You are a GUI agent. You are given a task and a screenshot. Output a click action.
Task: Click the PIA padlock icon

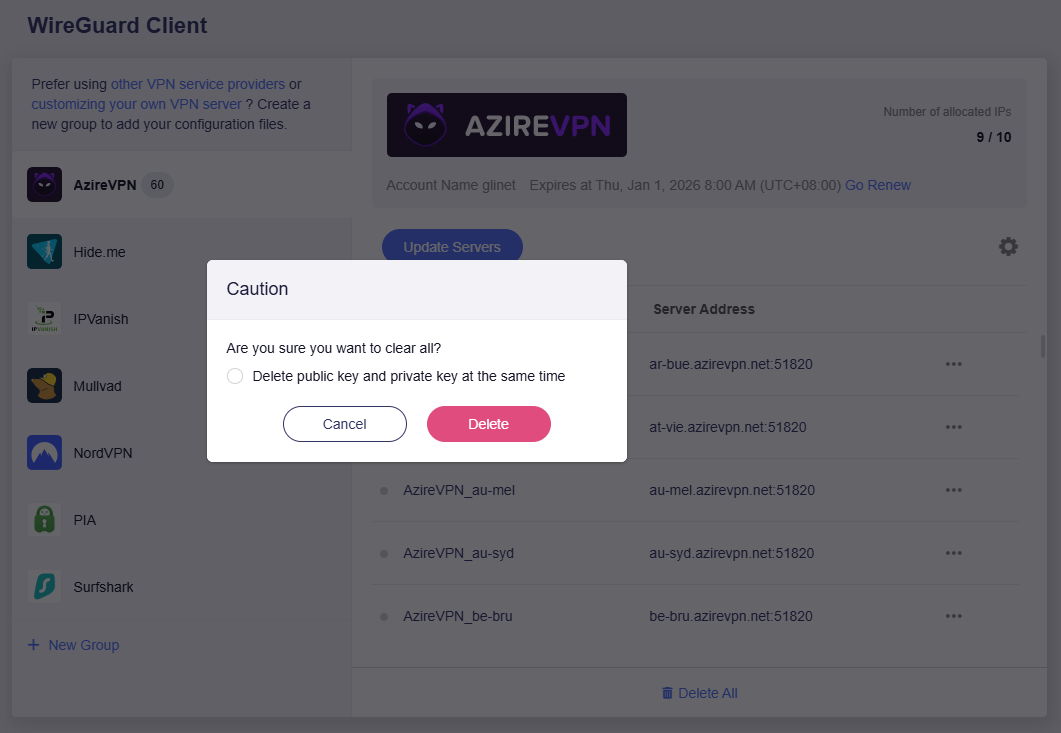[44, 520]
